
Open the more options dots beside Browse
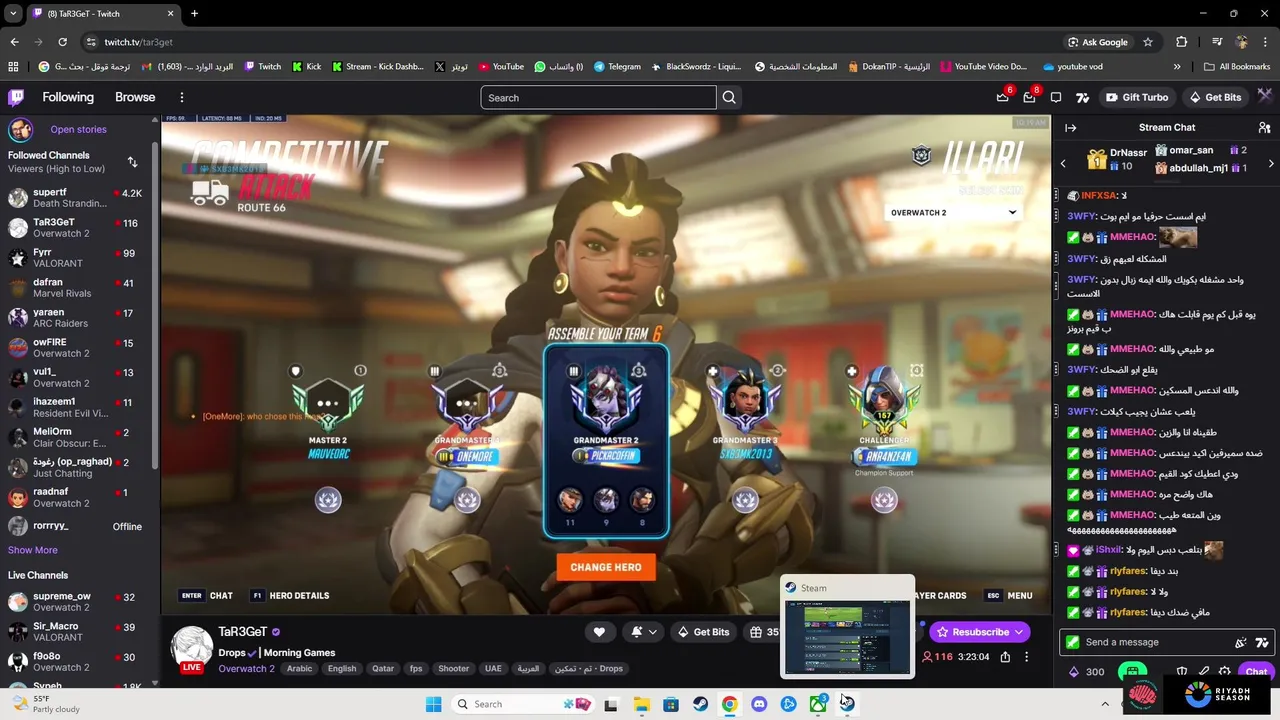pyautogui.click(x=182, y=97)
